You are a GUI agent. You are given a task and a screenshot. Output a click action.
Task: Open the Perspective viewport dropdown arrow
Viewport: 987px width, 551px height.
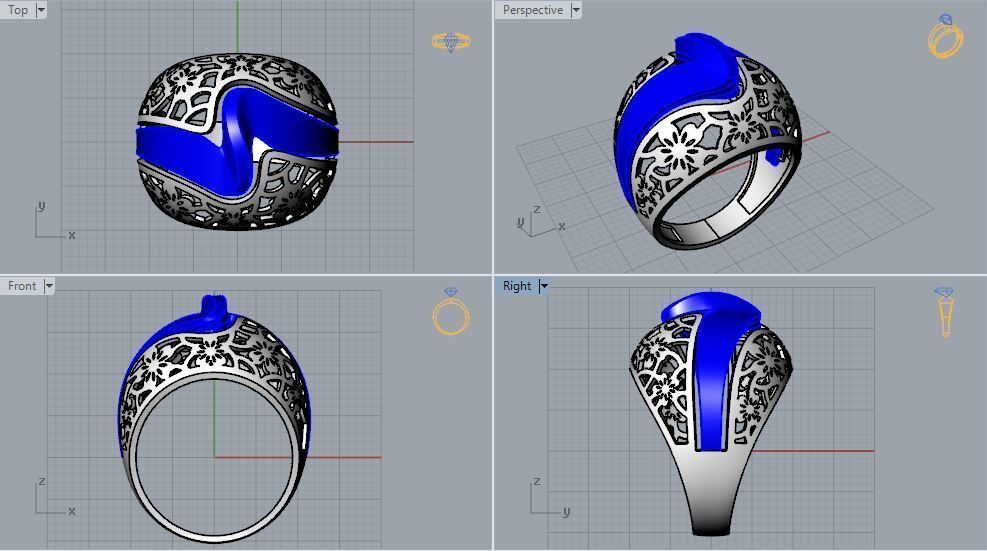tap(575, 10)
